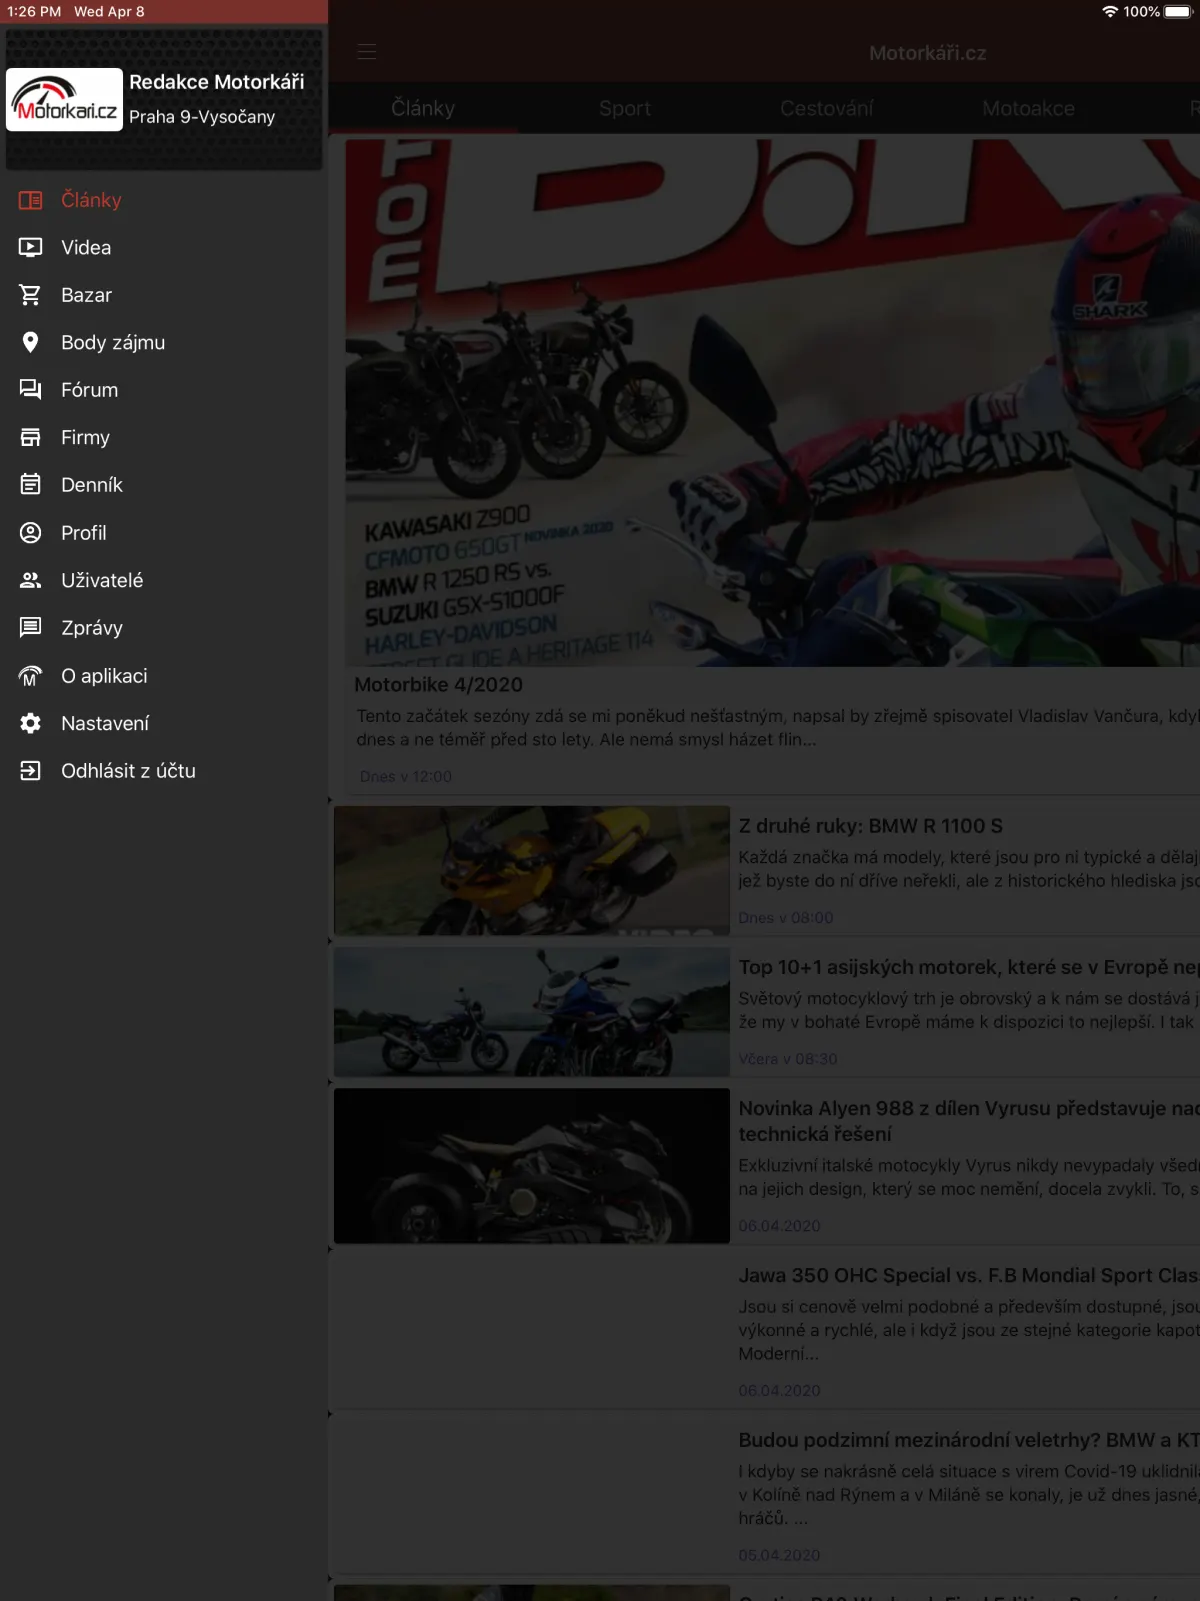Tap Budou podzimní mezinárodní veletrhy headline
This screenshot has height=1601, width=1200.
[968, 1440]
